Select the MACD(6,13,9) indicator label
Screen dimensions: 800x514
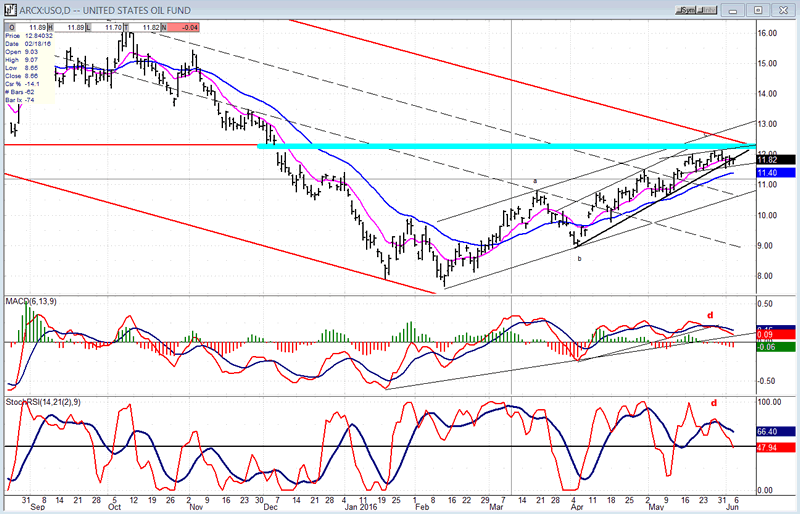[x=30, y=302]
